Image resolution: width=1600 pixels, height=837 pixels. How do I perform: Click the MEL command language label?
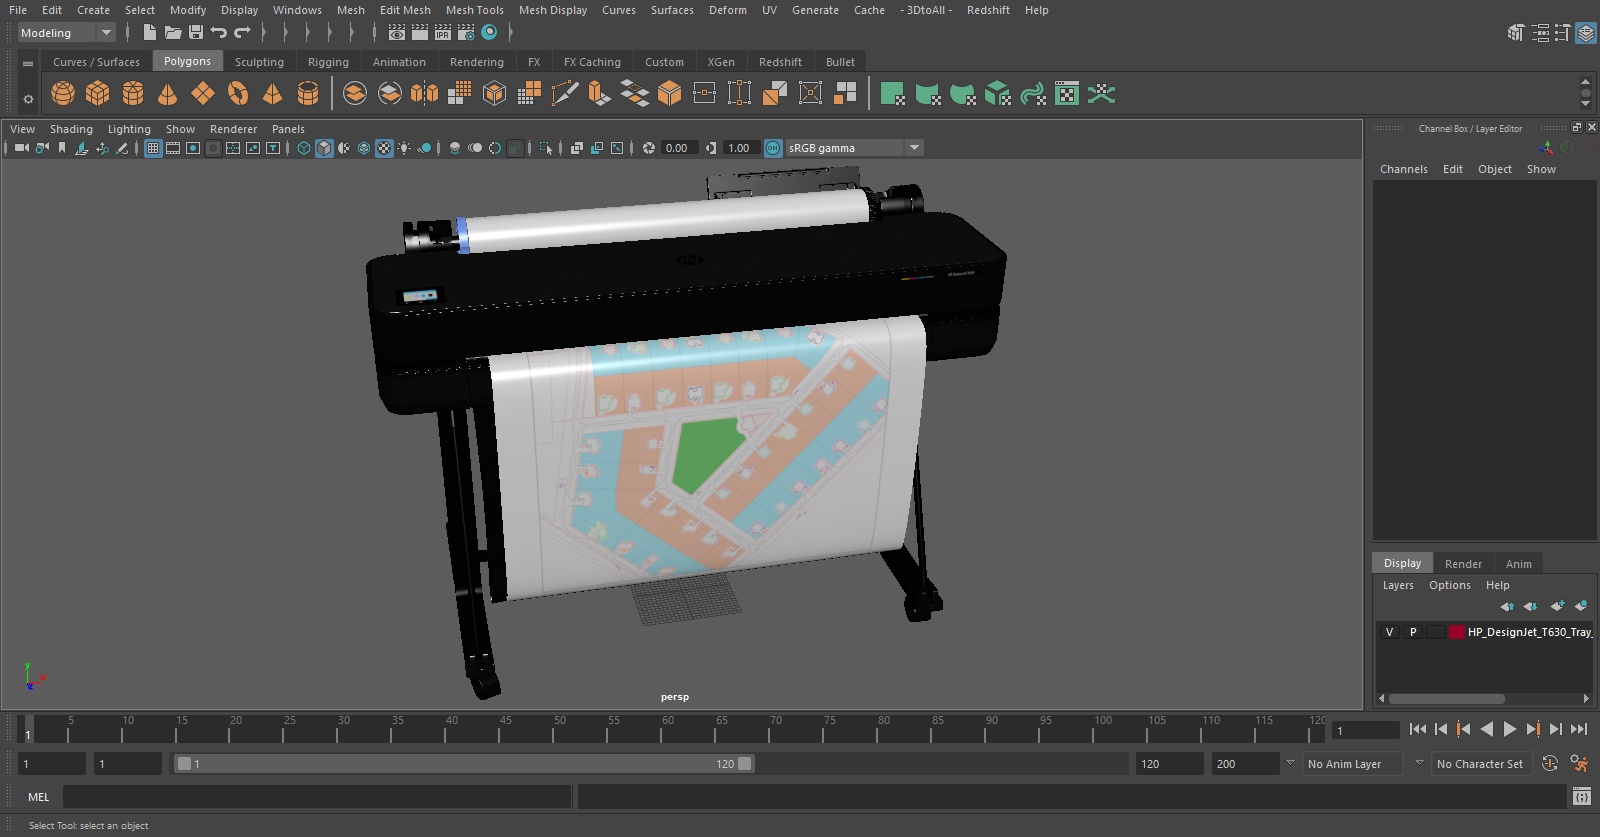pos(38,797)
